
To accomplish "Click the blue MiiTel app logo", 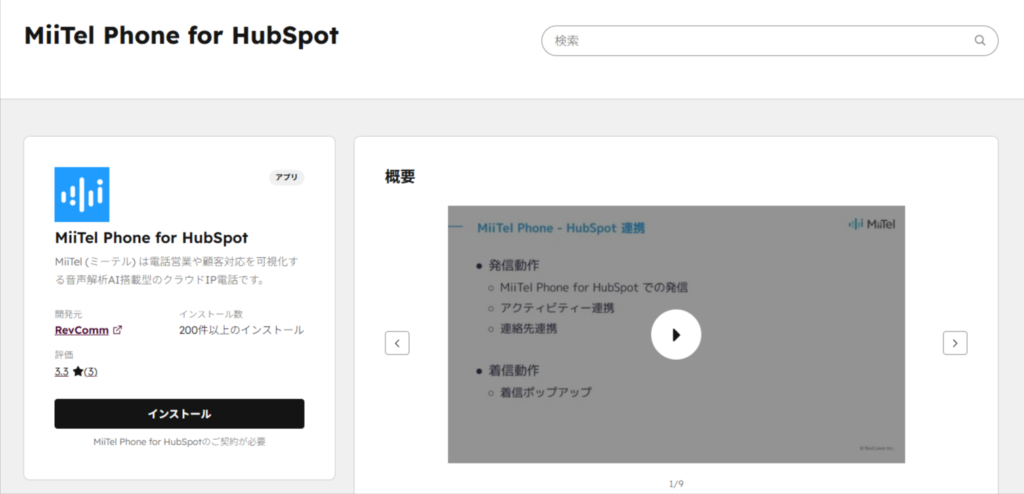I will (82, 194).
